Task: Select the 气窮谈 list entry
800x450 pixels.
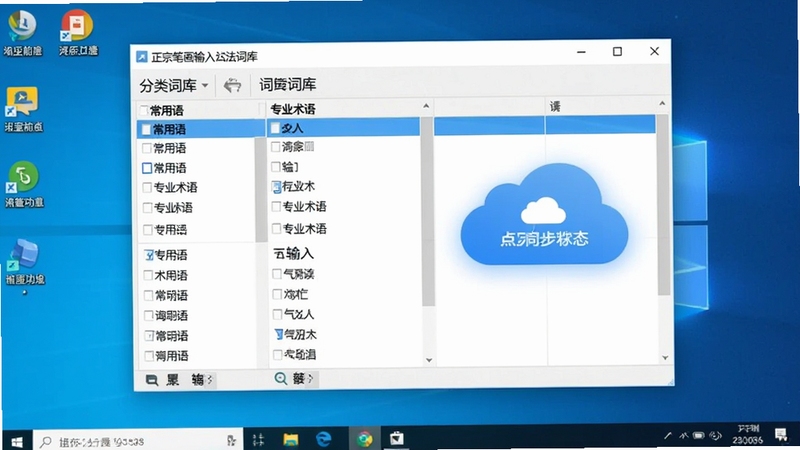Action: 299,274
